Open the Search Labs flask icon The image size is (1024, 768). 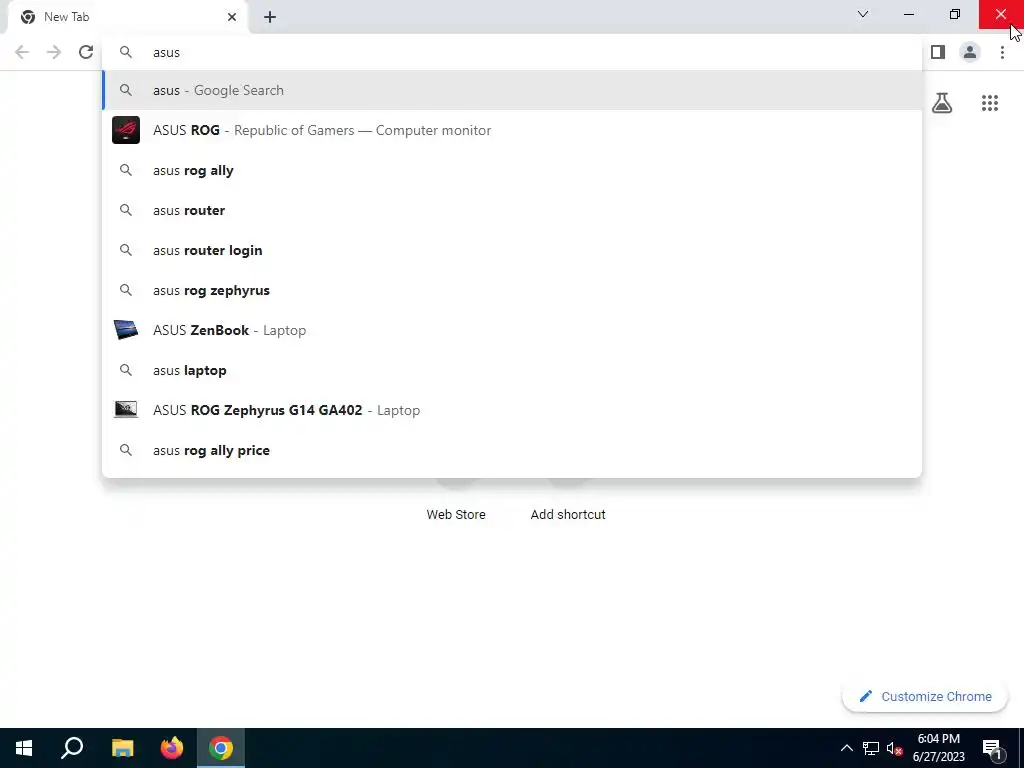tap(942, 103)
